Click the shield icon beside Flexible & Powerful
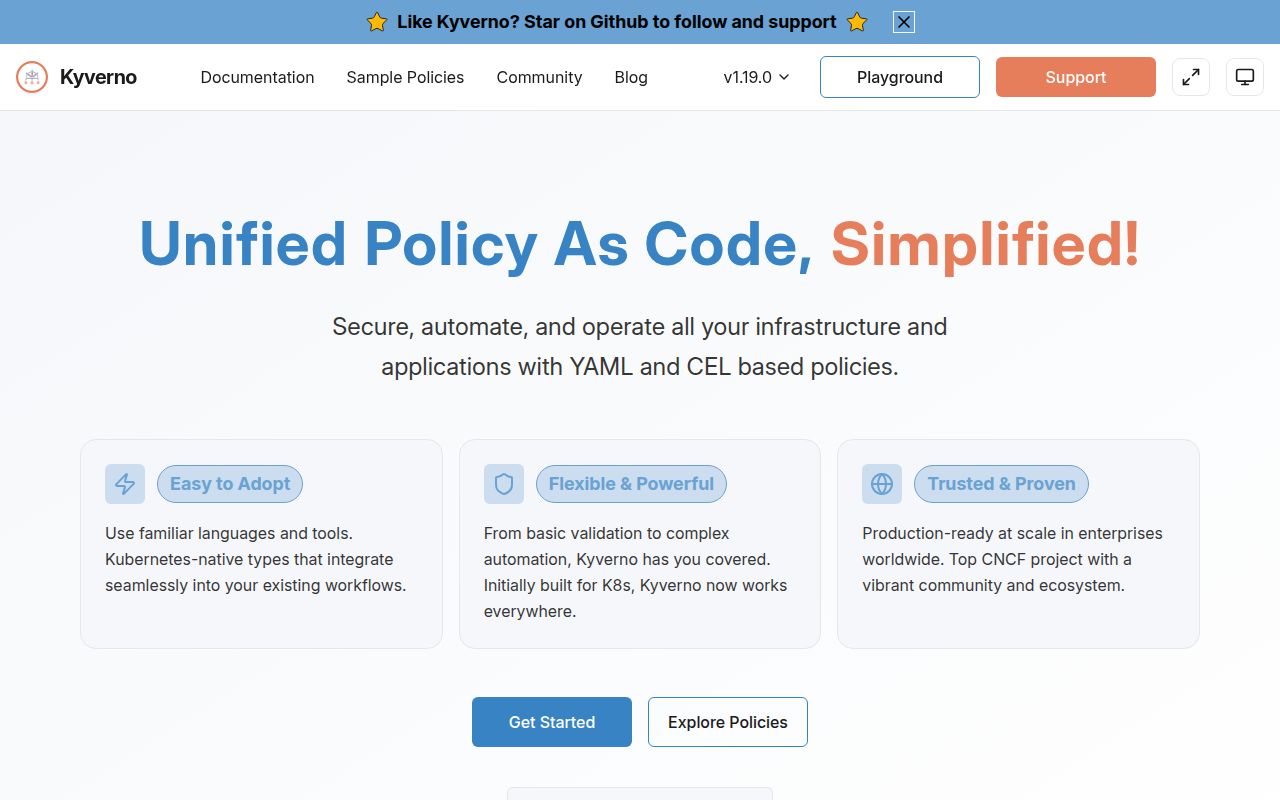The image size is (1280, 800). [x=504, y=484]
